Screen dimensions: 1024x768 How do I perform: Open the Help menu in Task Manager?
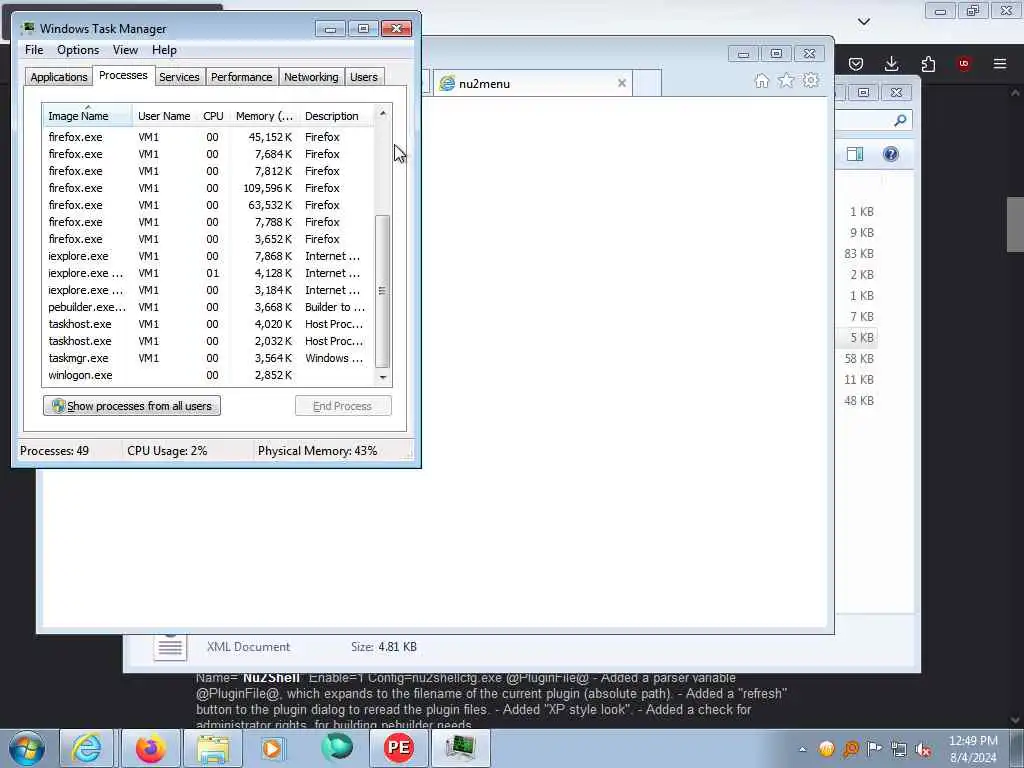pyautogui.click(x=164, y=50)
